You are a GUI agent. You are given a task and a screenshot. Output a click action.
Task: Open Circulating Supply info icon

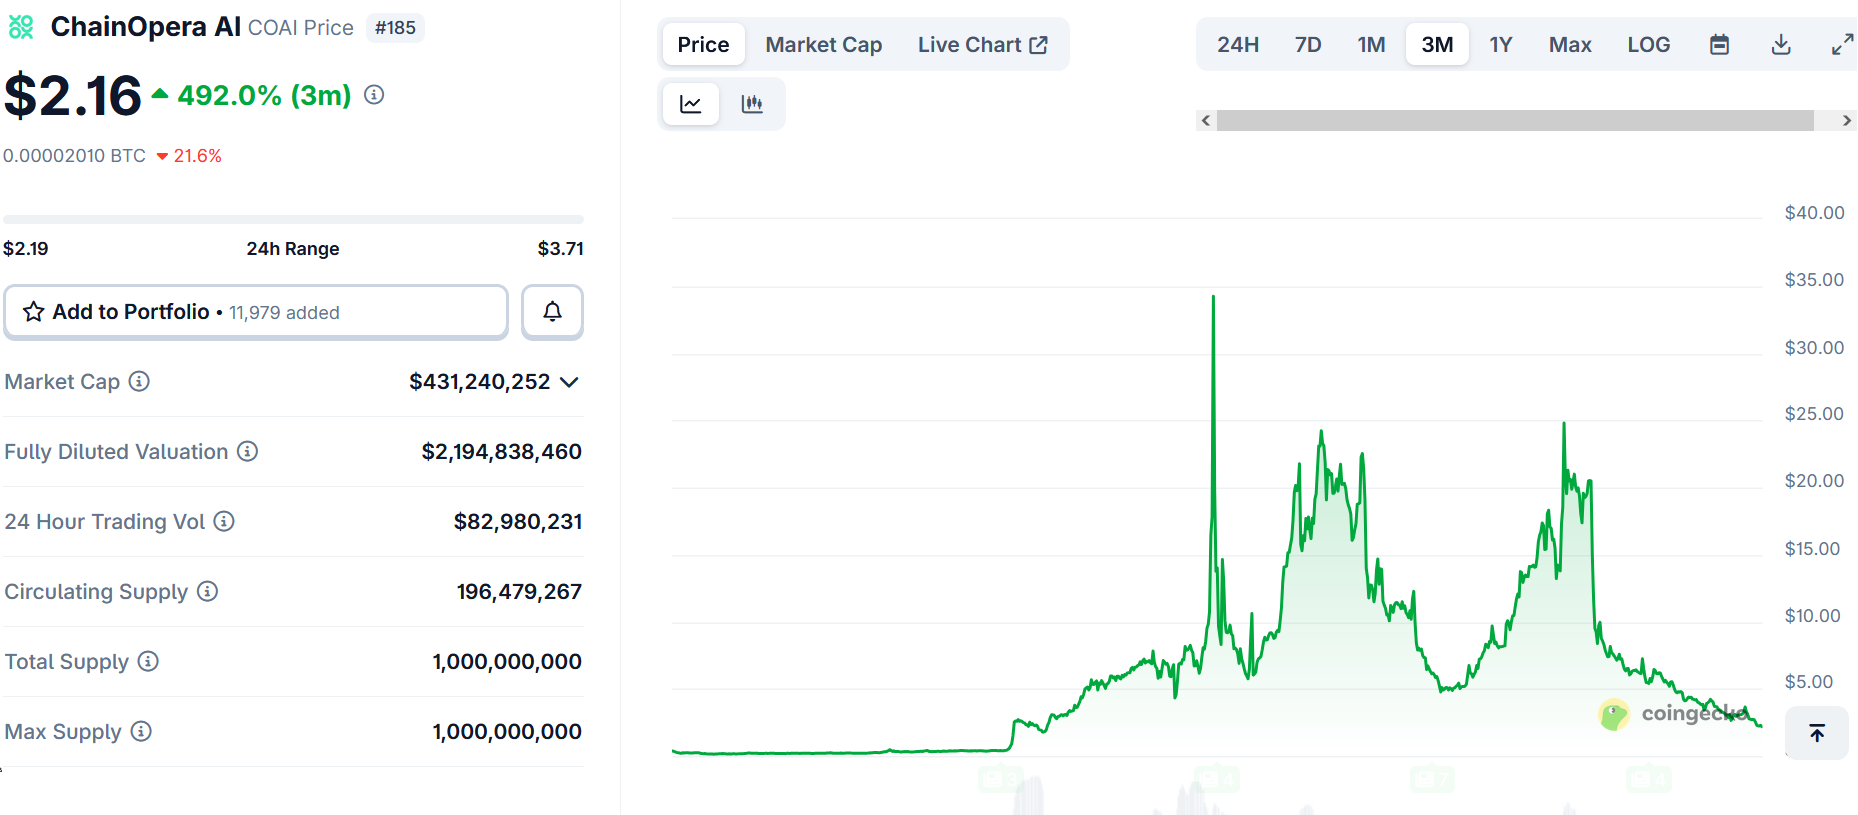pyautogui.click(x=207, y=591)
